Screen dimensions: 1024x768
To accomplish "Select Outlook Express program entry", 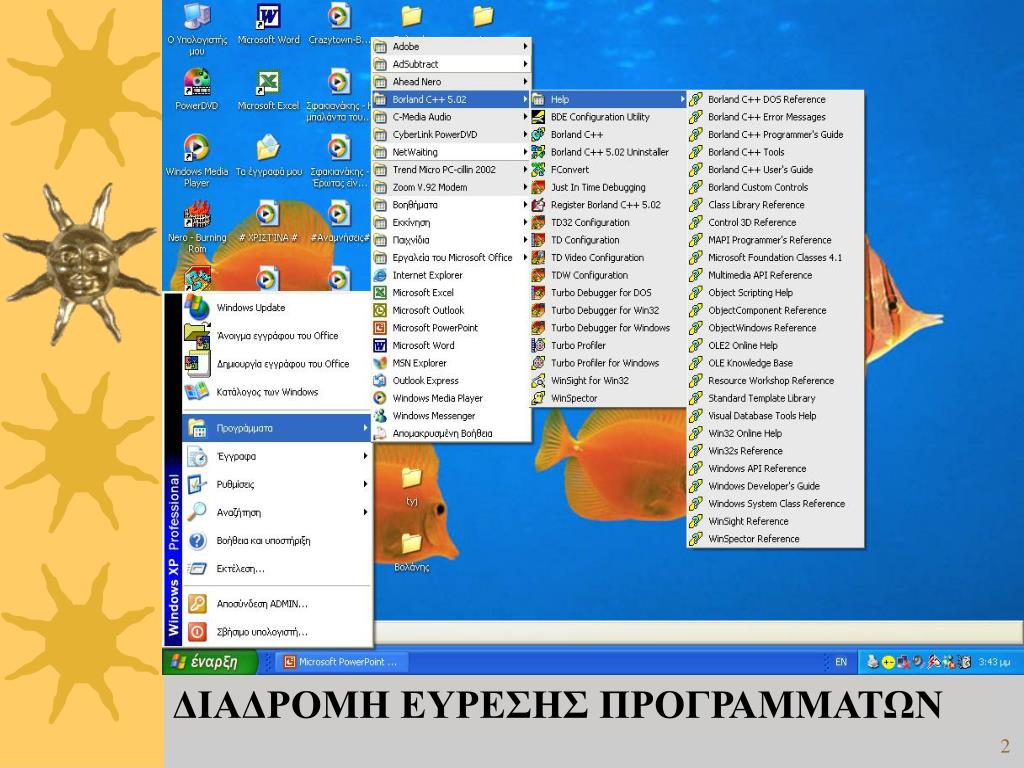I will click(x=451, y=381).
